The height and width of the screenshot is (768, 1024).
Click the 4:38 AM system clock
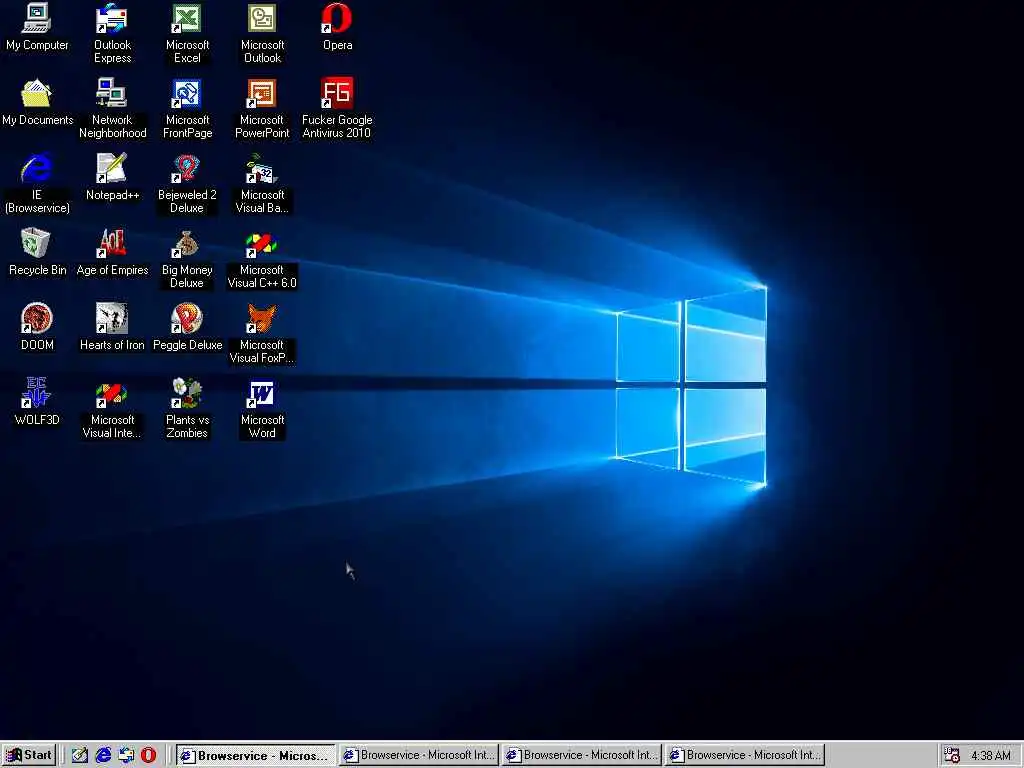click(990, 756)
